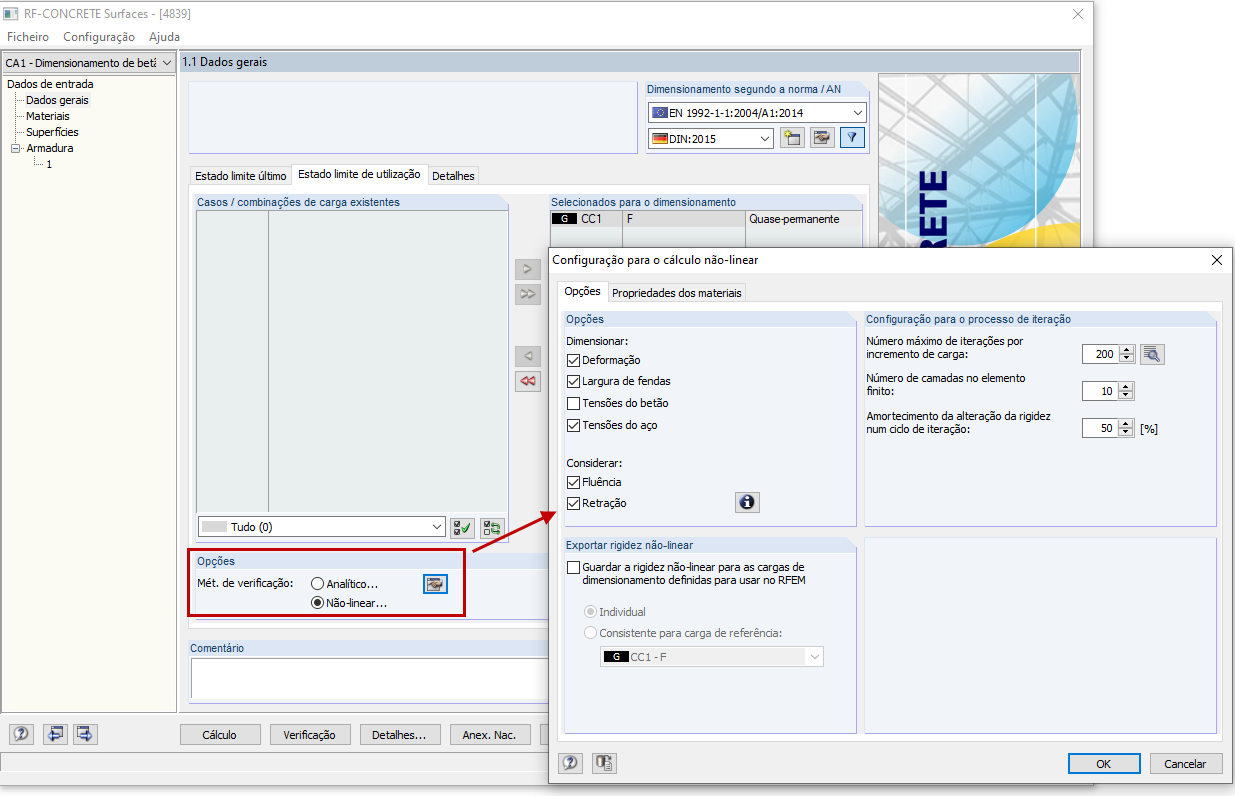Decrease number of layers stepper down arrow

1128,396
